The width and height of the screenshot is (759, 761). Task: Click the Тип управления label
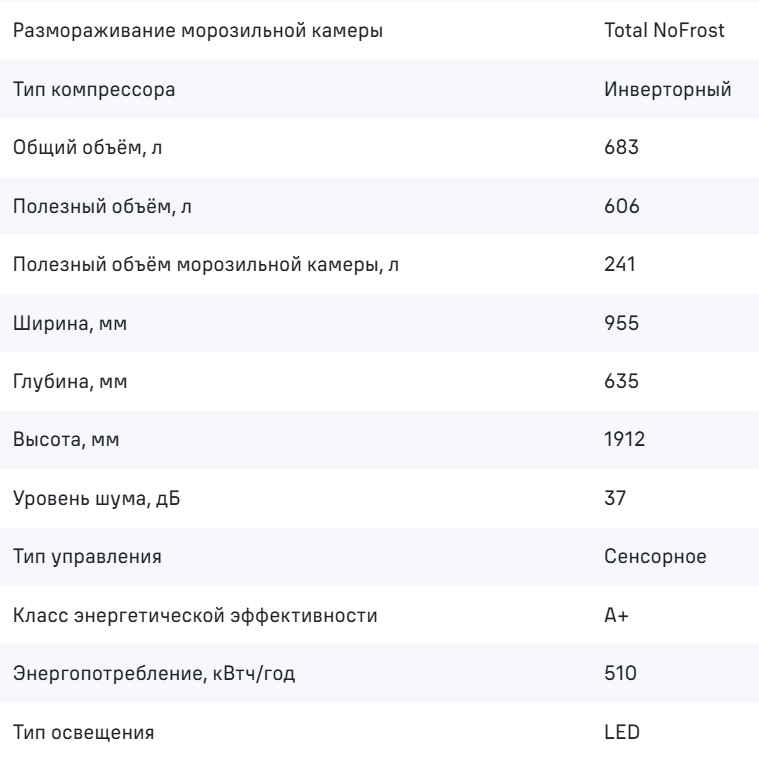click(87, 557)
